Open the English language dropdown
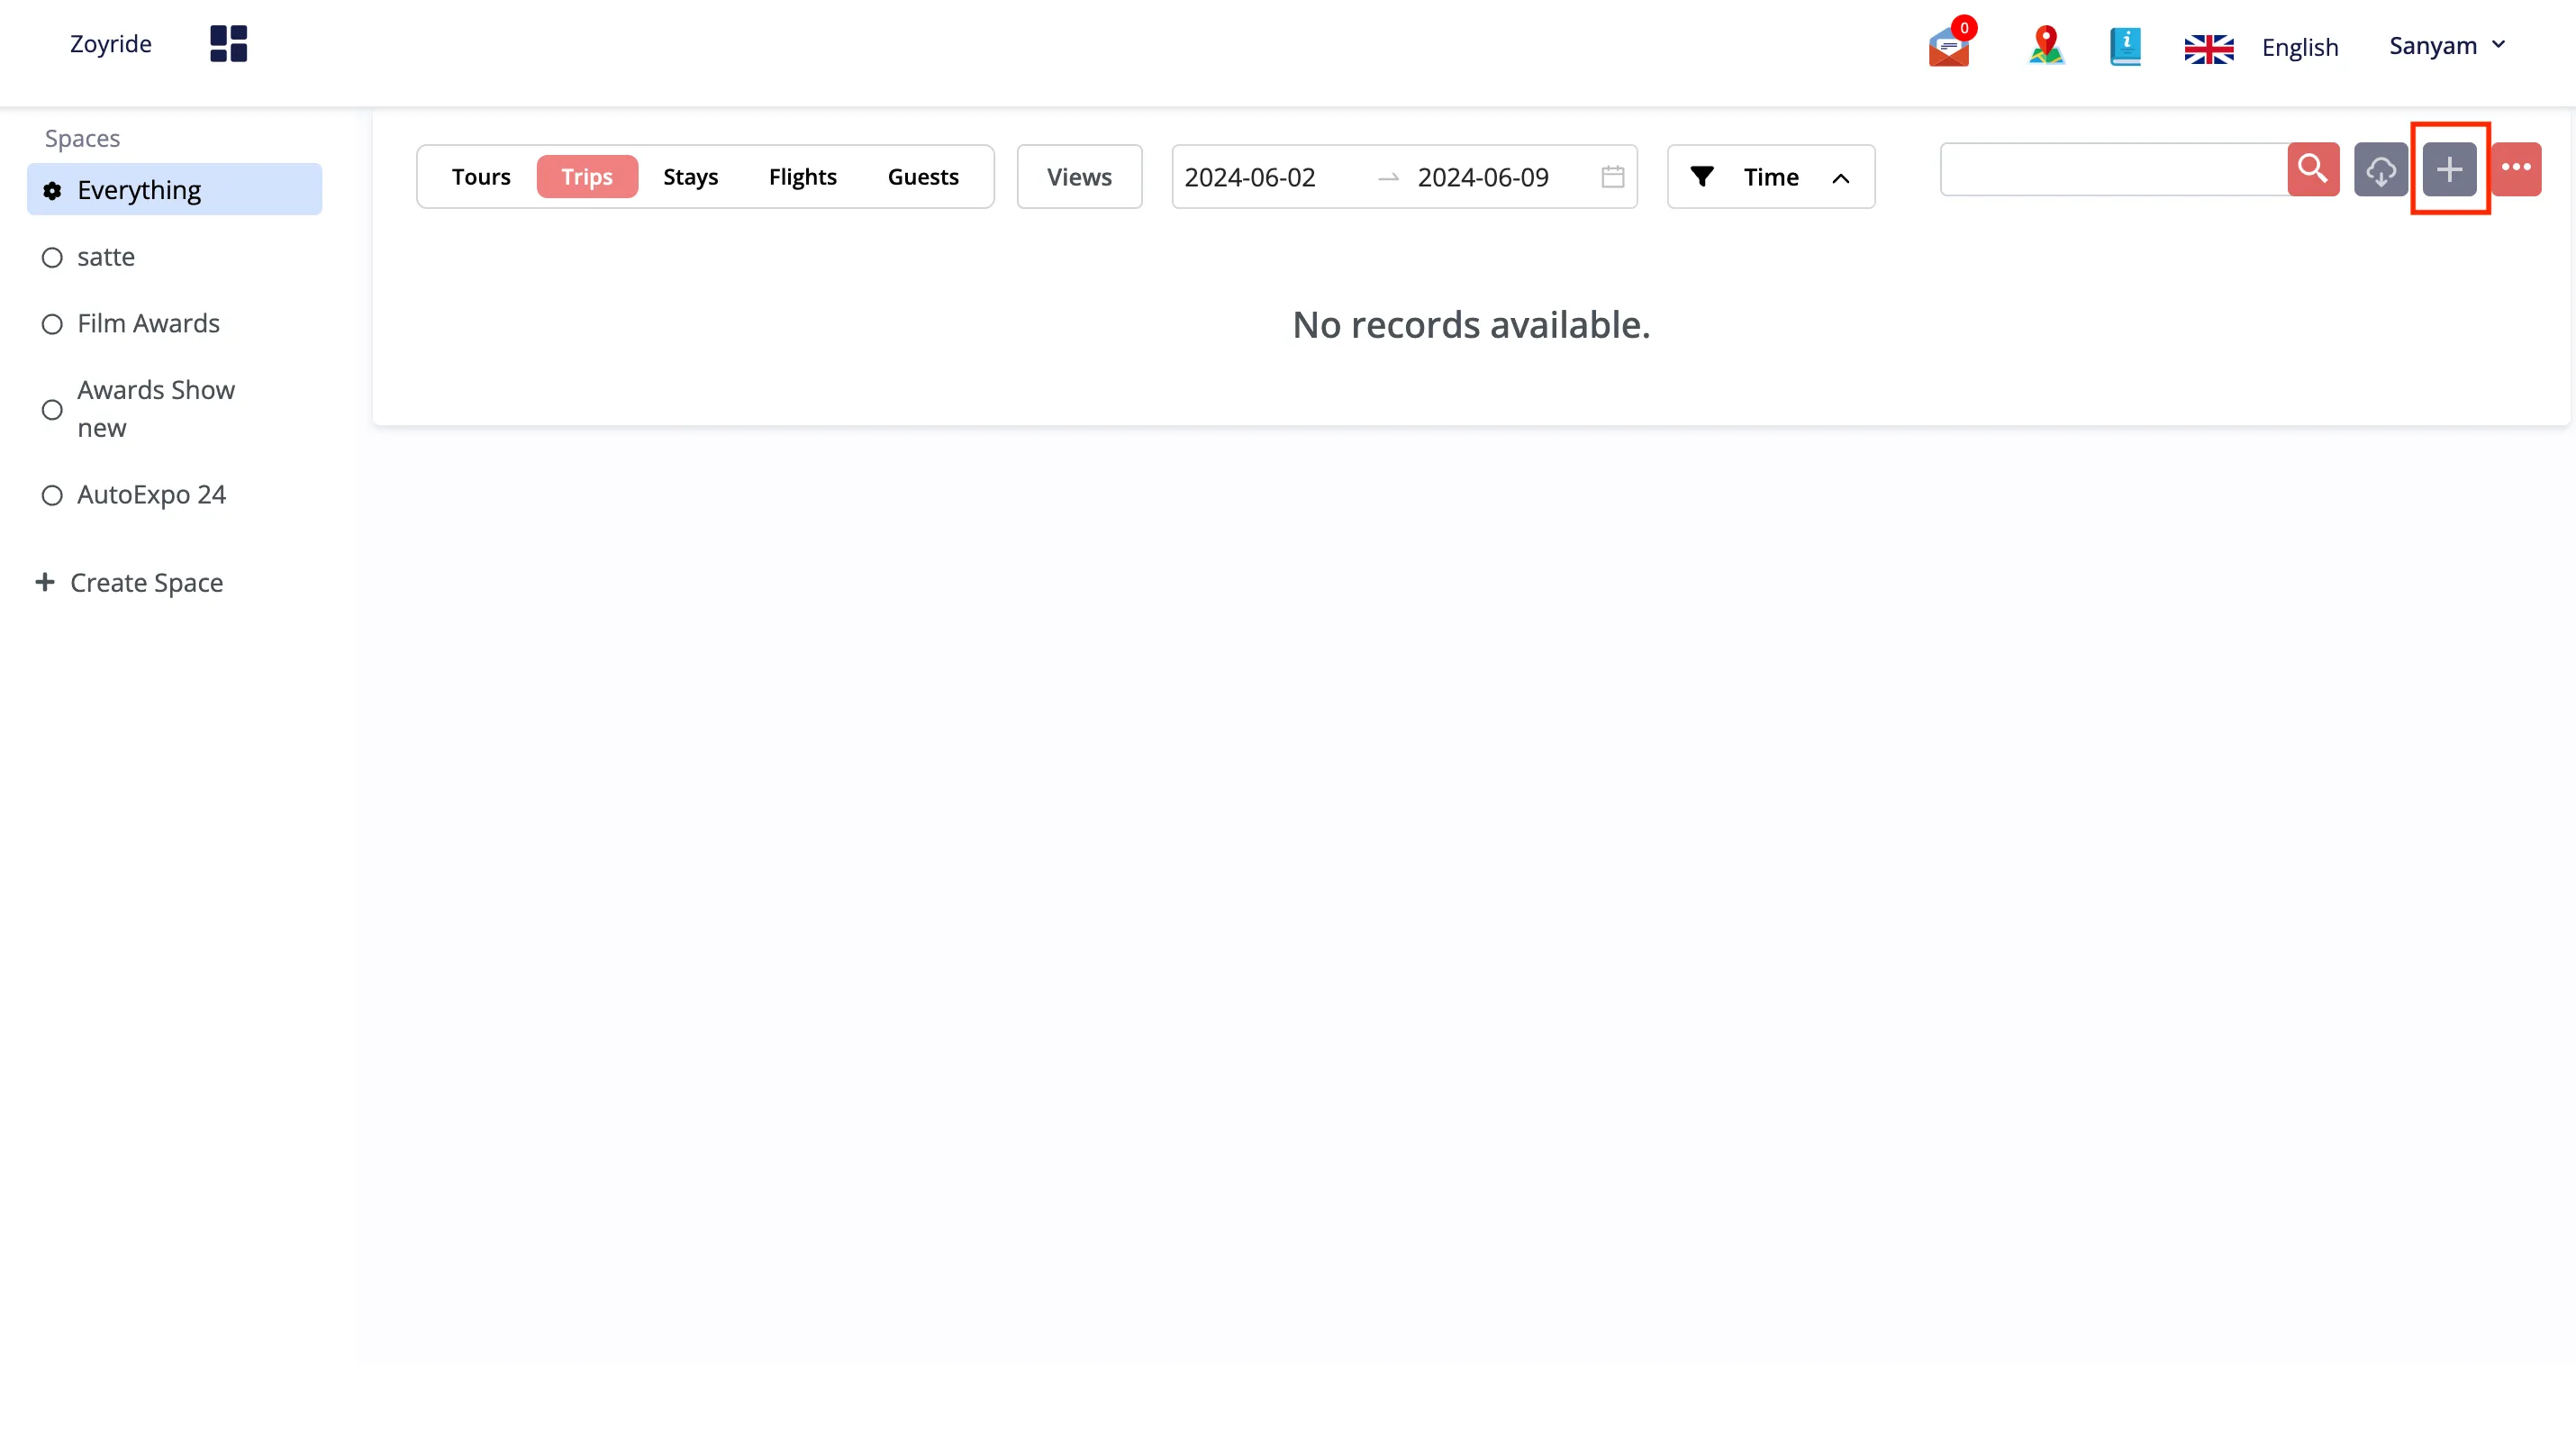 point(2300,48)
